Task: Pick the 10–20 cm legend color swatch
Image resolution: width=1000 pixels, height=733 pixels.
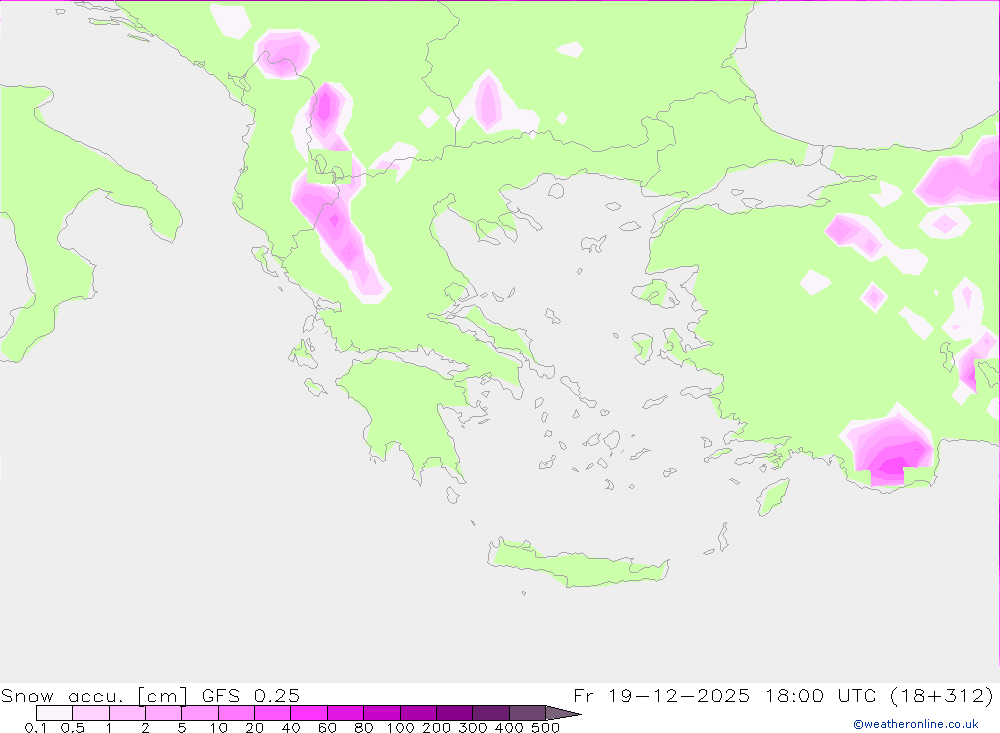Action: coord(236,713)
